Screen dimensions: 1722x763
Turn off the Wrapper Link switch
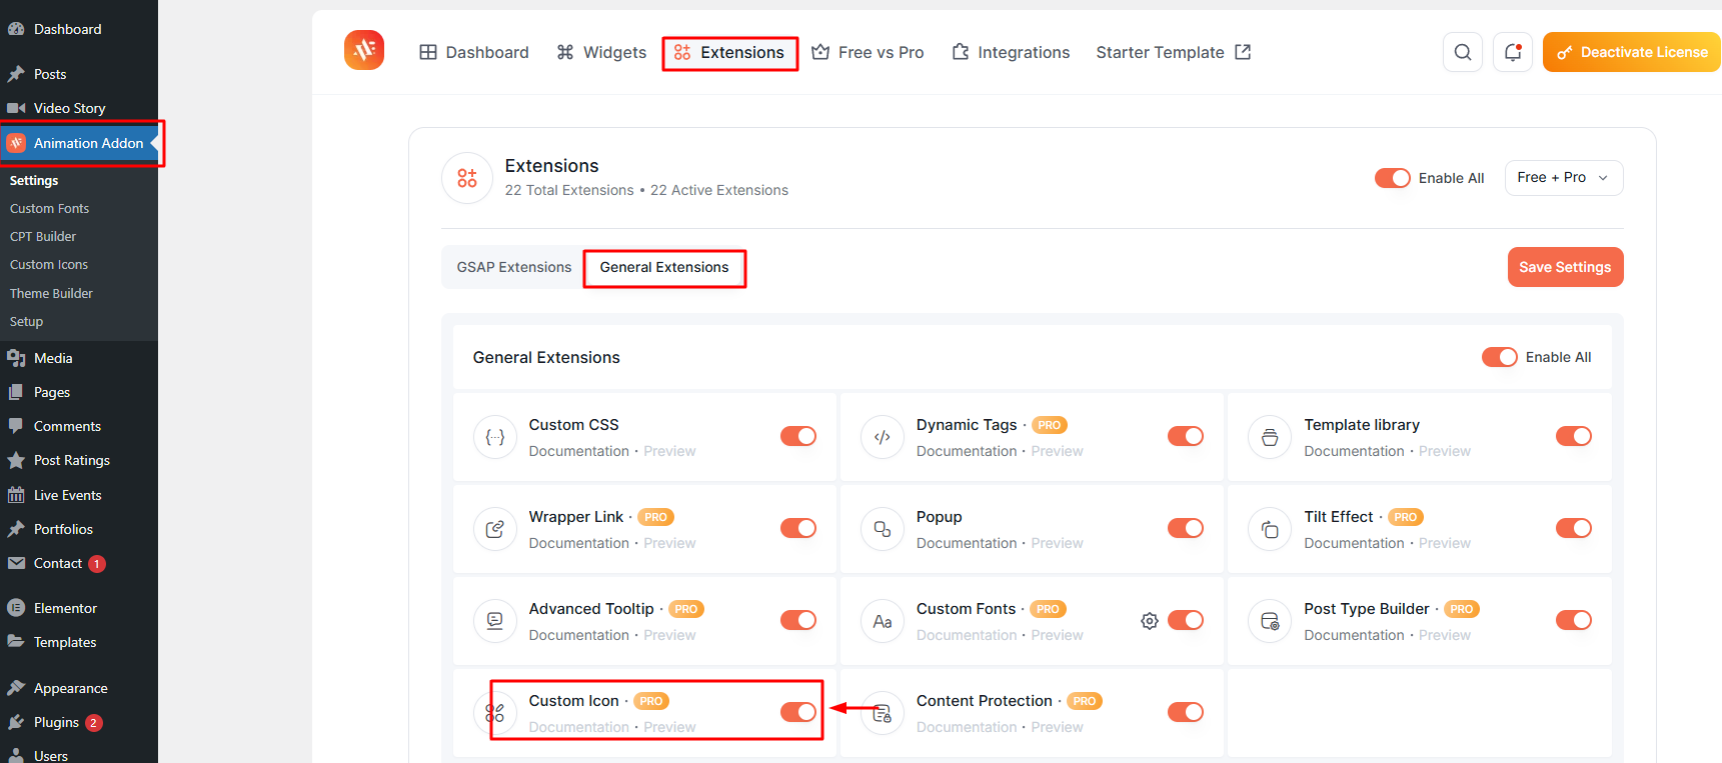(798, 528)
